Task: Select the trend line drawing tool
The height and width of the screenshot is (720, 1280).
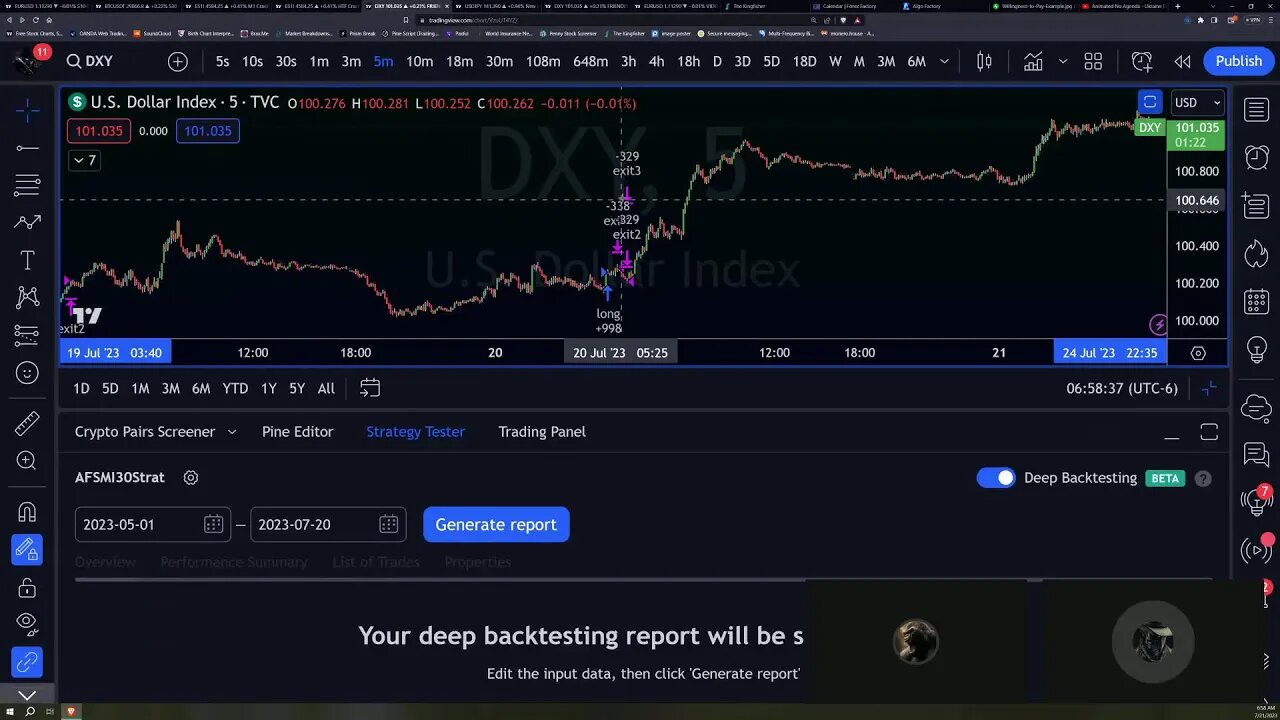Action: click(27, 149)
